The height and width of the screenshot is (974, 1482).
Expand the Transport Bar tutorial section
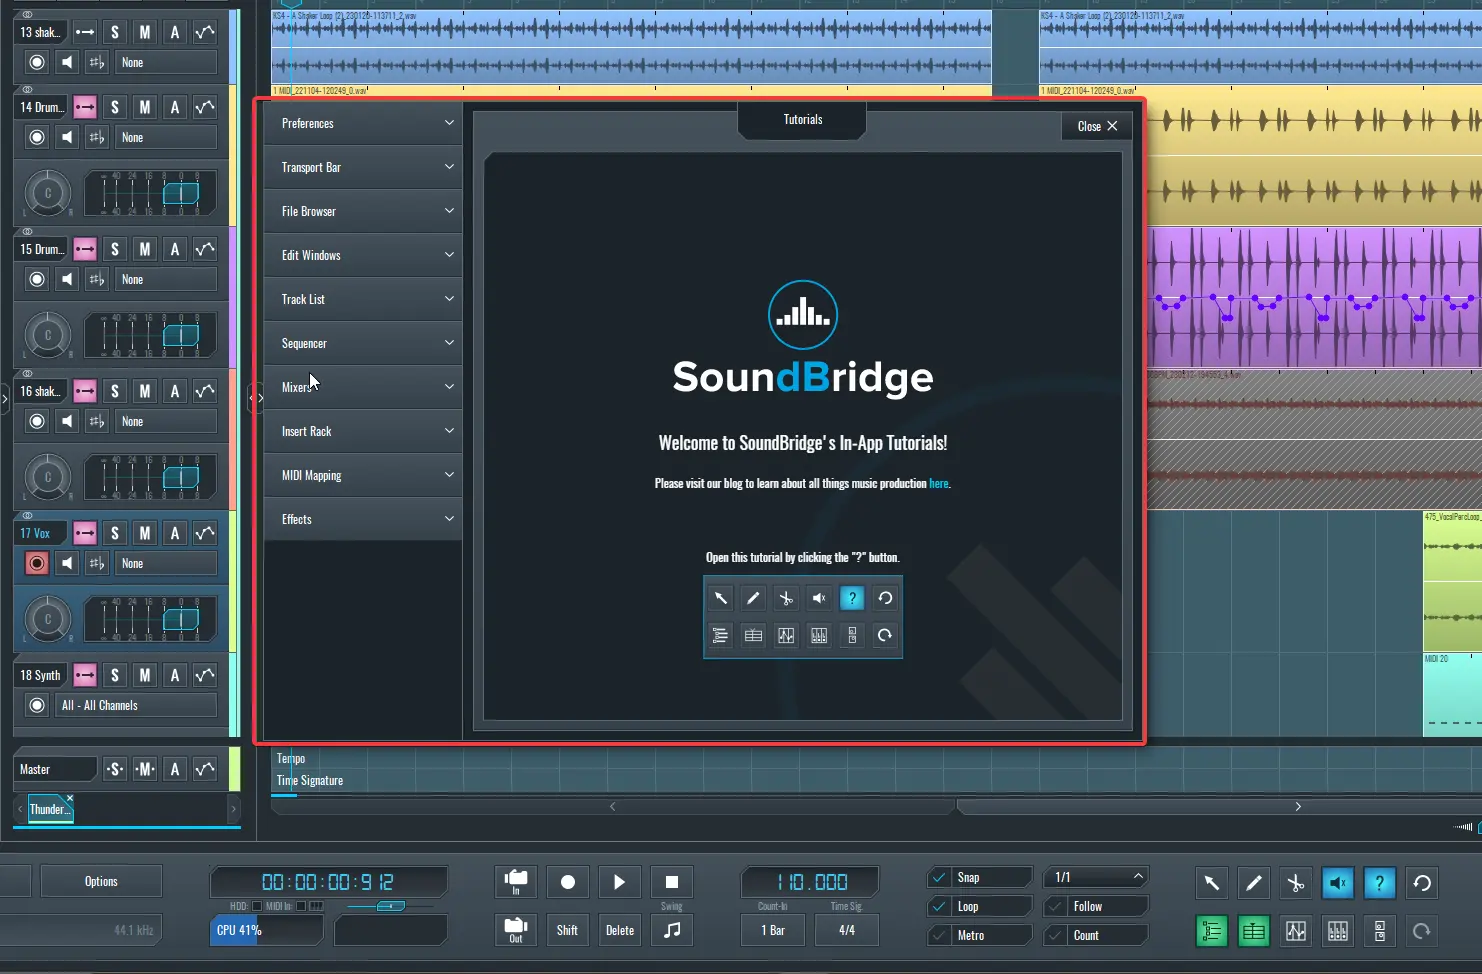pyautogui.click(x=363, y=167)
